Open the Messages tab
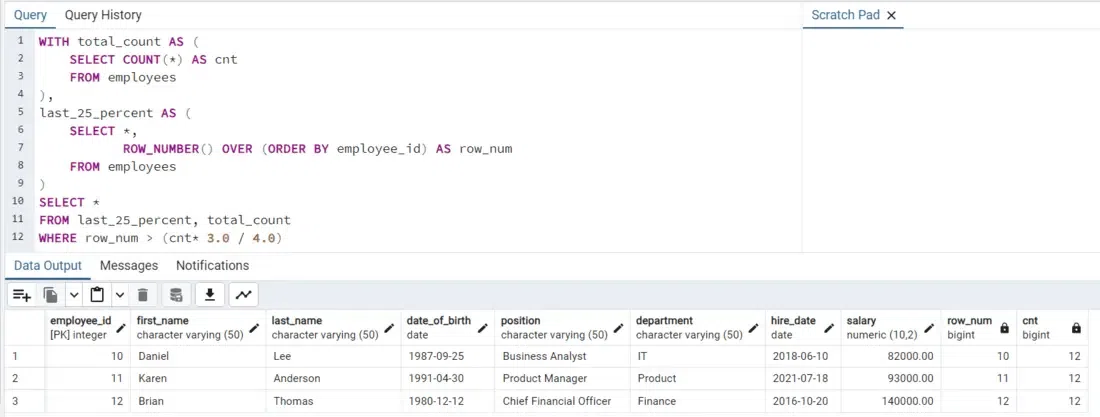 click(x=129, y=265)
